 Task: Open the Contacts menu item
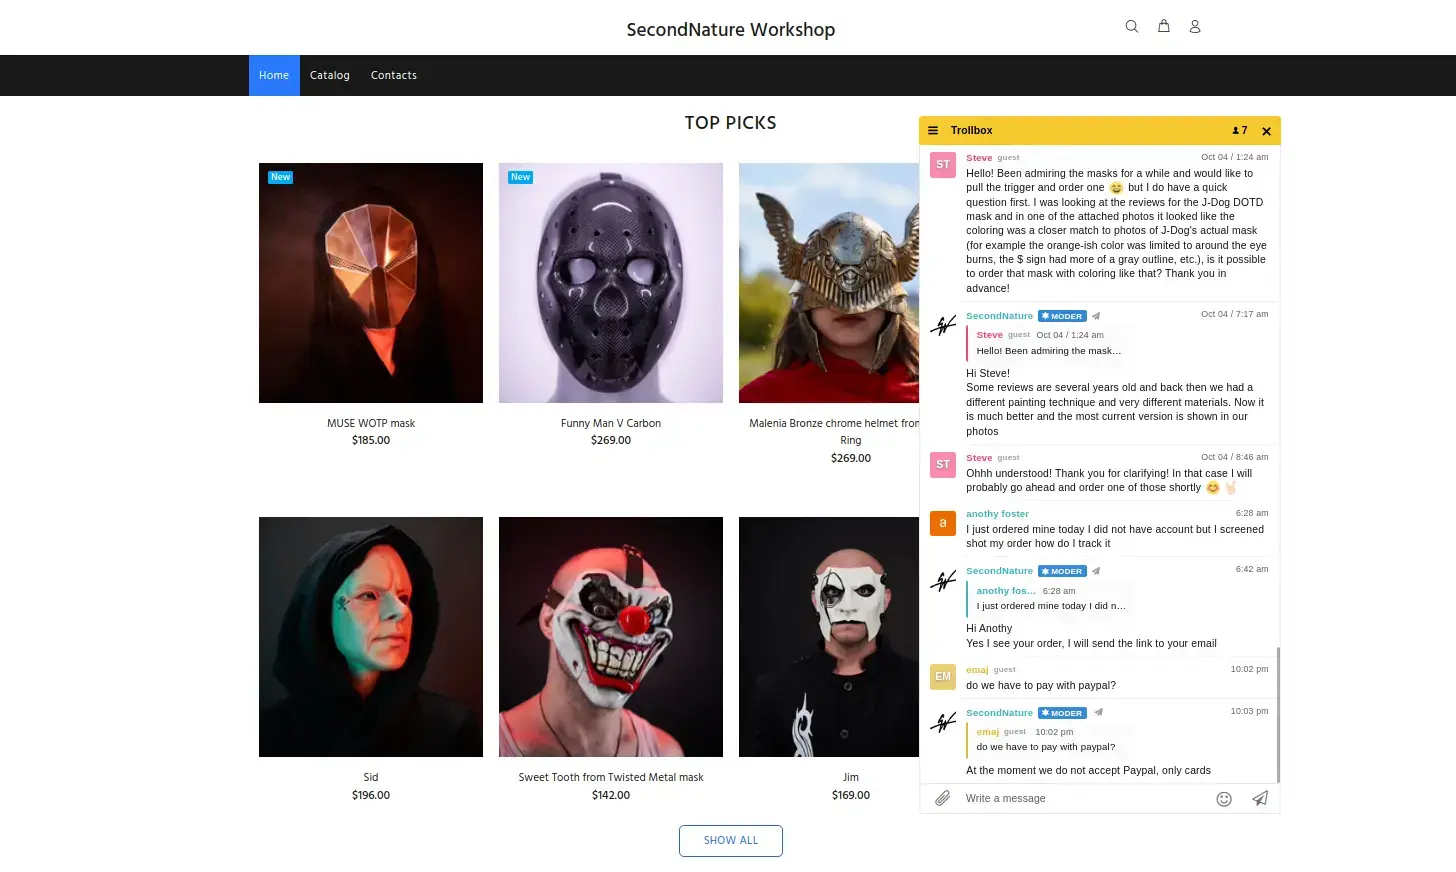(x=394, y=75)
